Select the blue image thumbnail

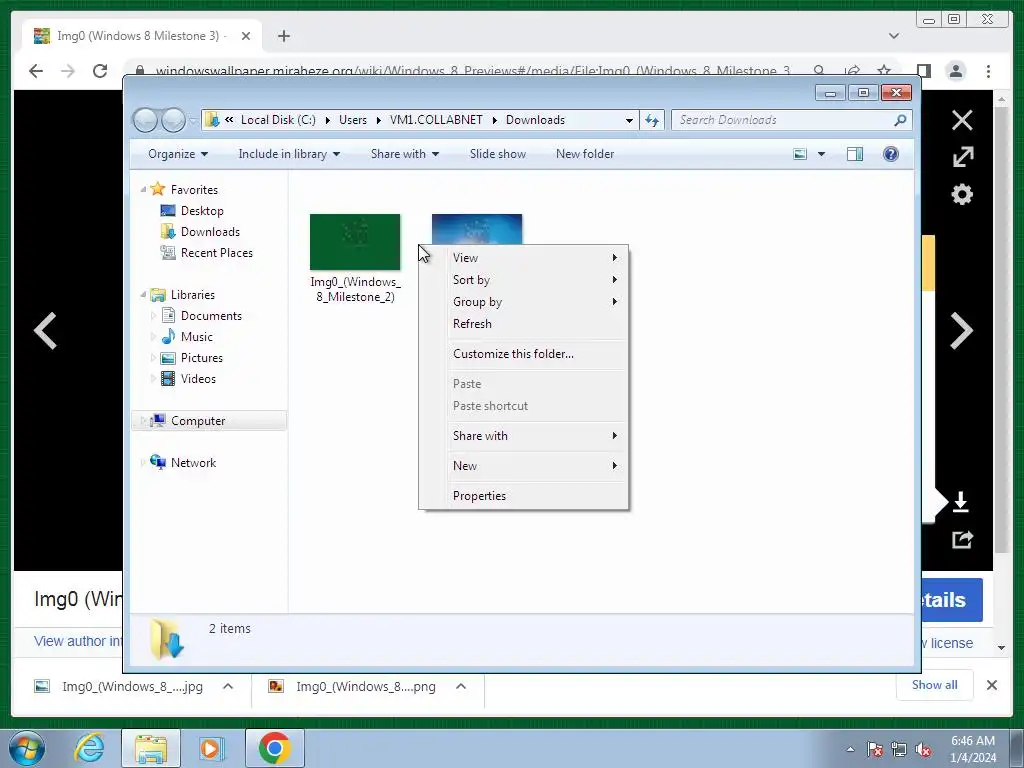[477, 229]
